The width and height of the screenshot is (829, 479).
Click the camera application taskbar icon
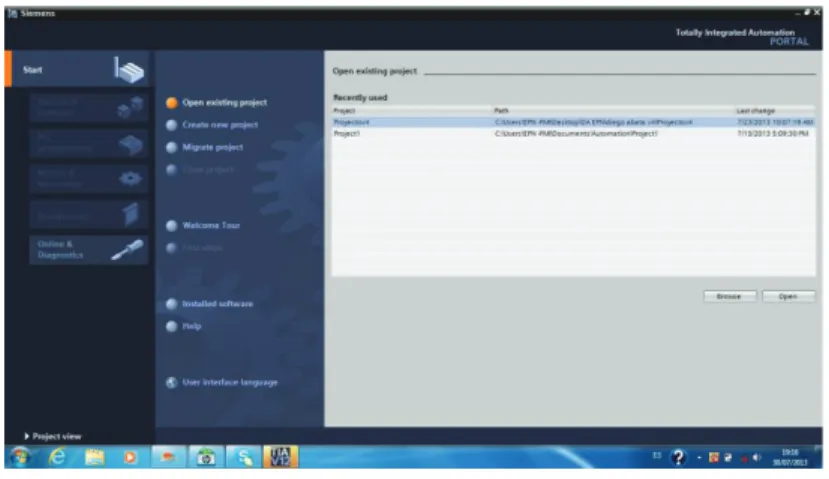point(206,457)
